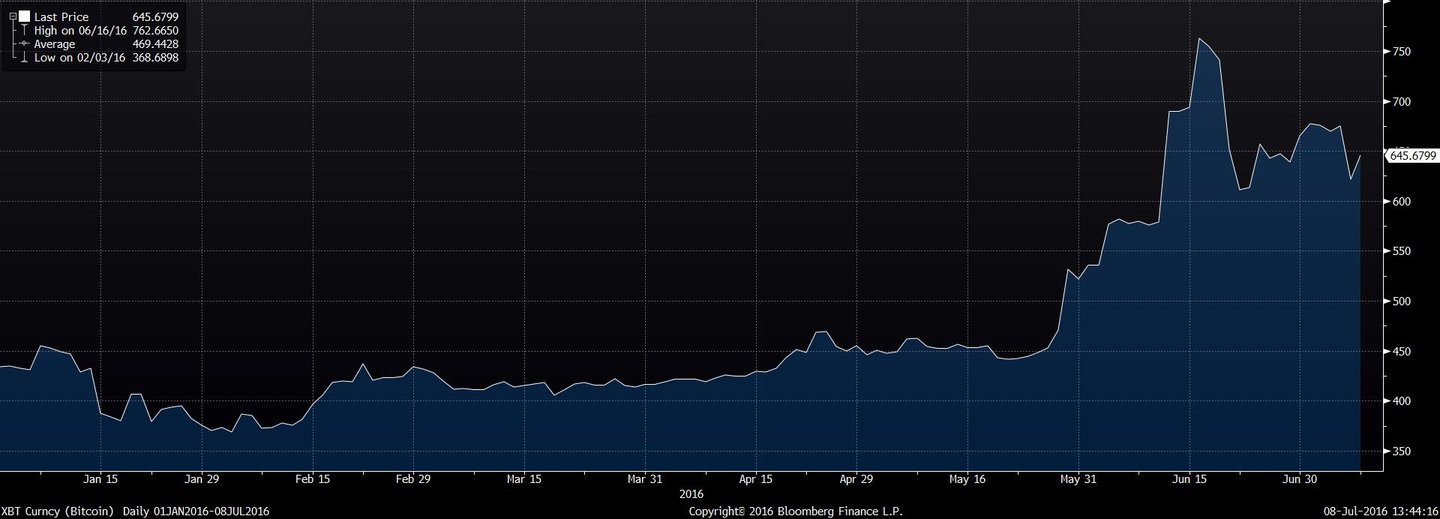Select the 'Last Price' legend label
Viewport: 1440px width, 519px height.
pyautogui.click(x=61, y=17)
